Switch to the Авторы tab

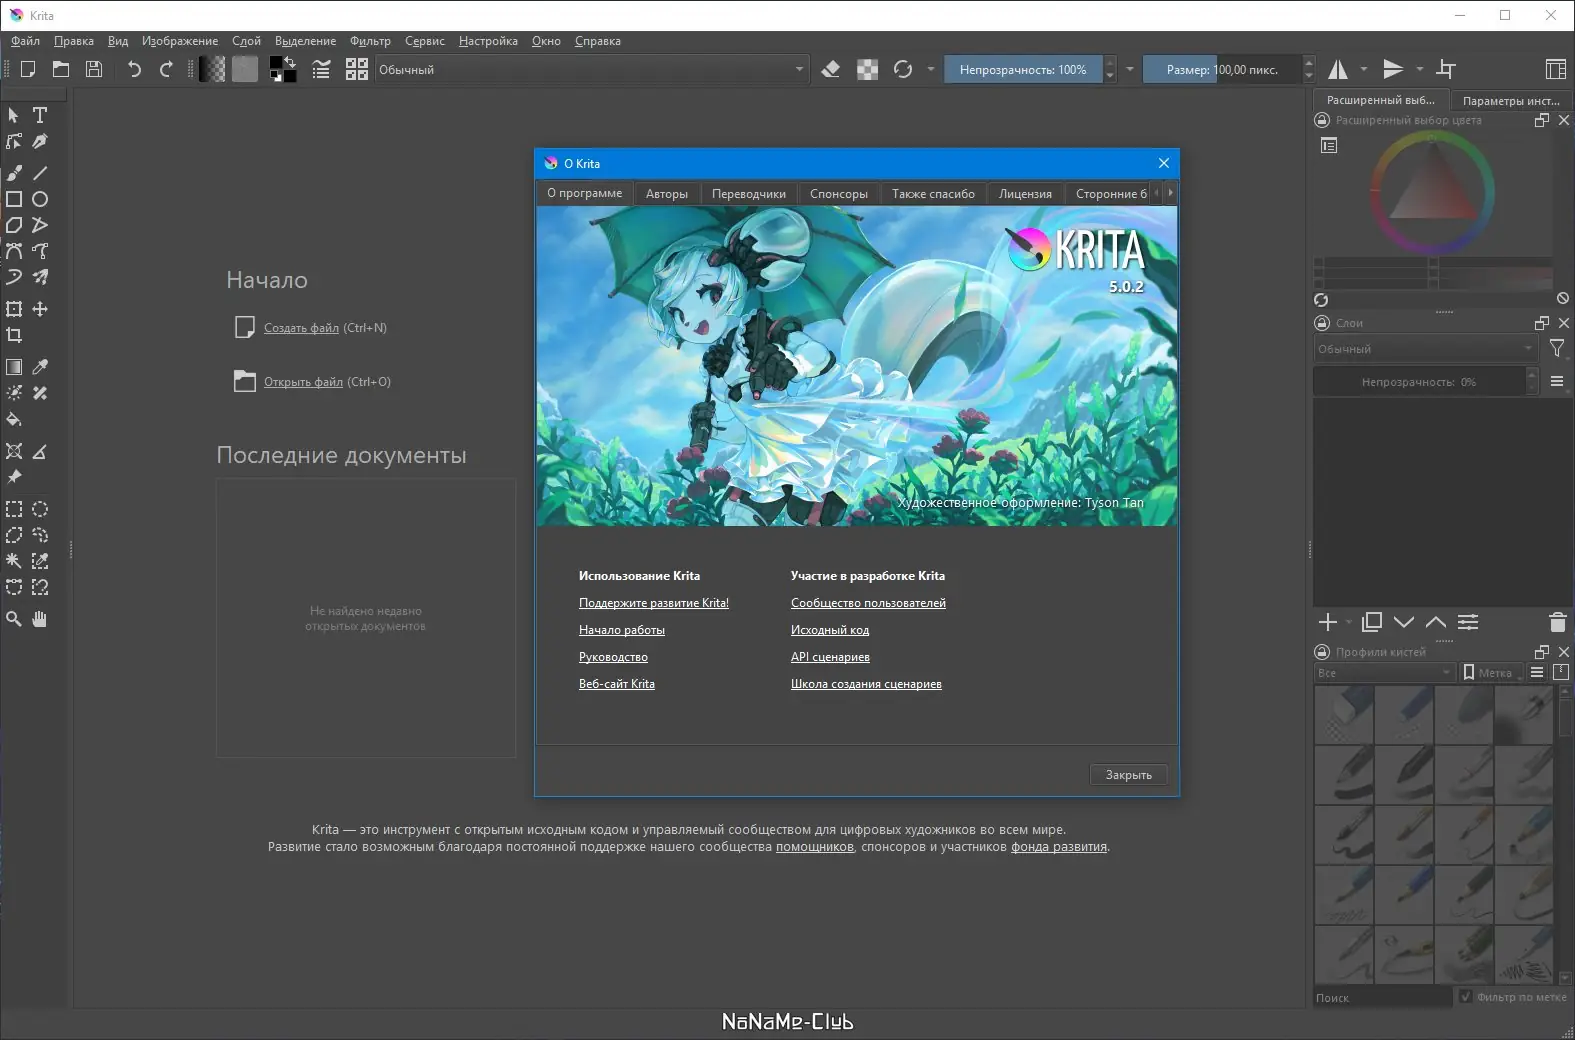[x=667, y=193]
